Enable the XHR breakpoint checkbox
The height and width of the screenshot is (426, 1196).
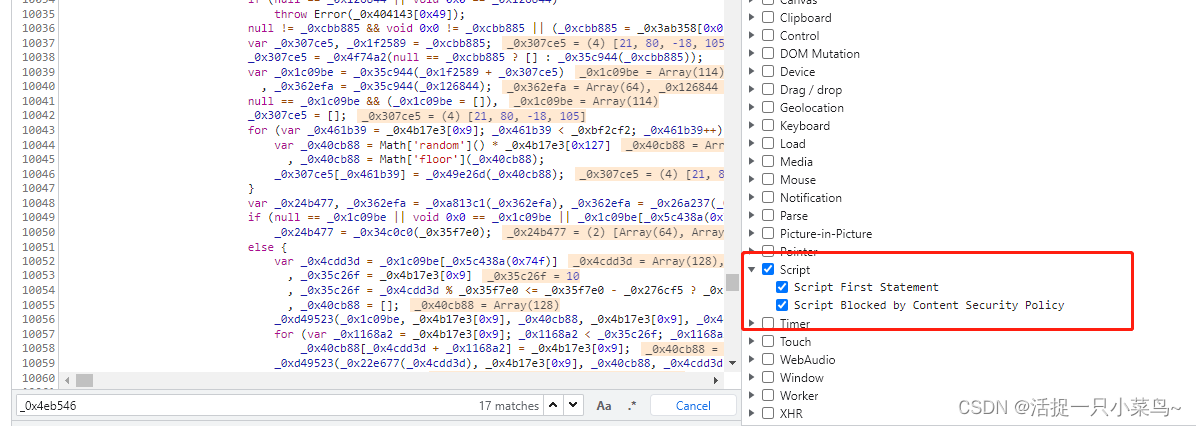pos(768,414)
